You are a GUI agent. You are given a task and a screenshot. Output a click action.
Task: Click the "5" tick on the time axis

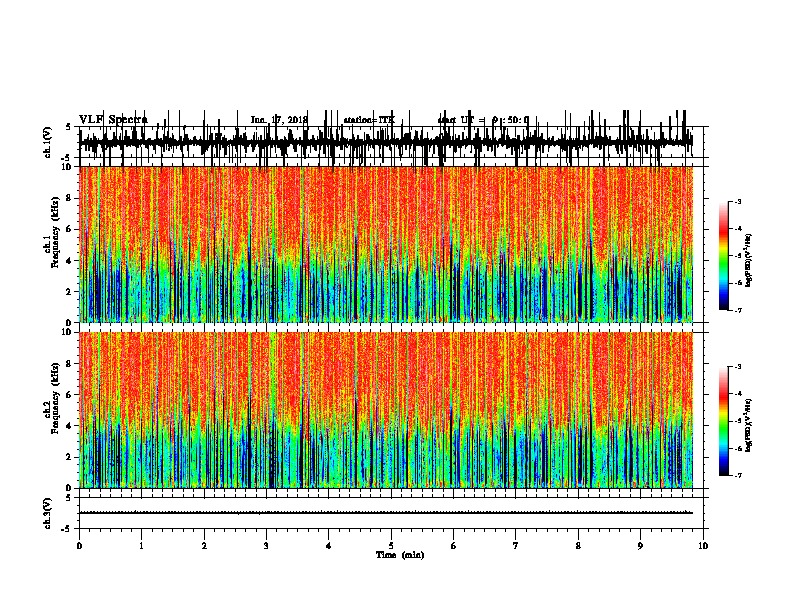[391, 546]
